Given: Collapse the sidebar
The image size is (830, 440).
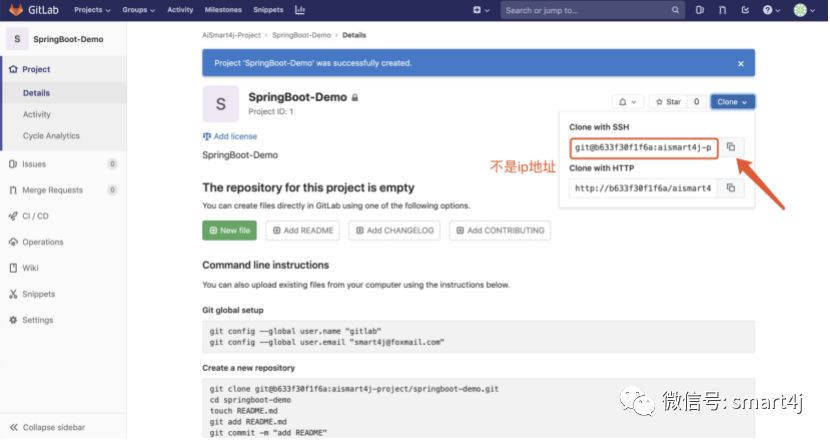Looking at the screenshot, I should pyautogui.click(x=48, y=427).
